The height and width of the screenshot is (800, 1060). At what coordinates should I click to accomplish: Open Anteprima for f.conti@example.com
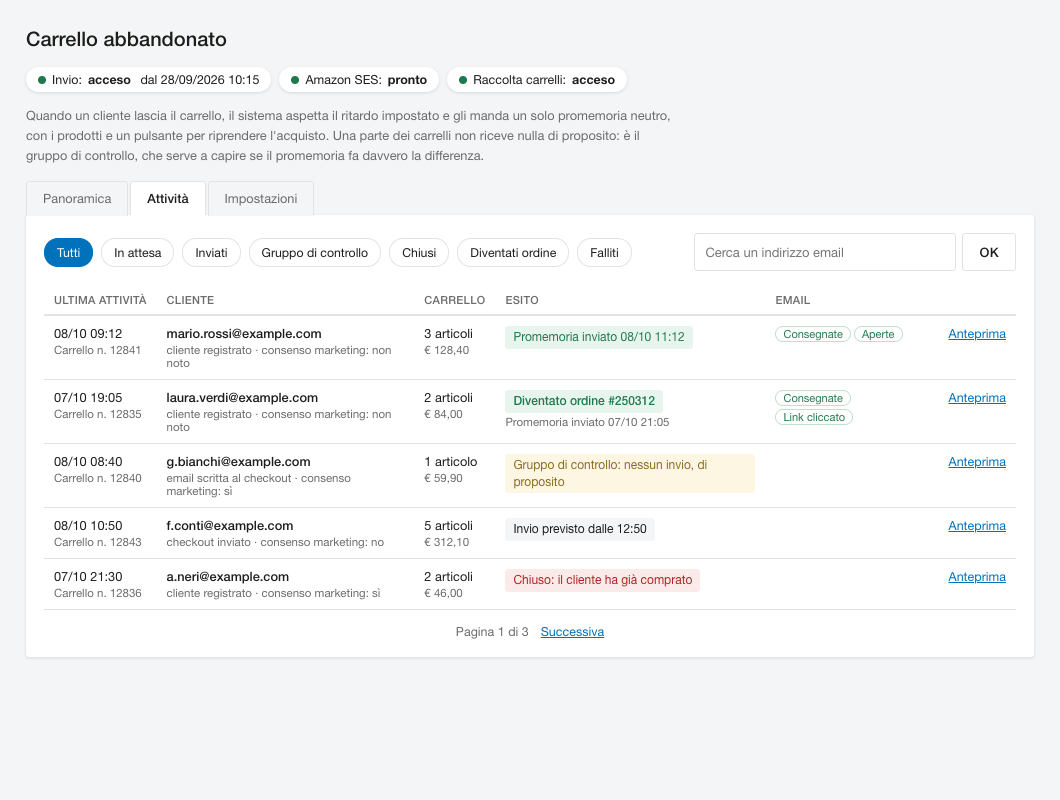point(977,526)
